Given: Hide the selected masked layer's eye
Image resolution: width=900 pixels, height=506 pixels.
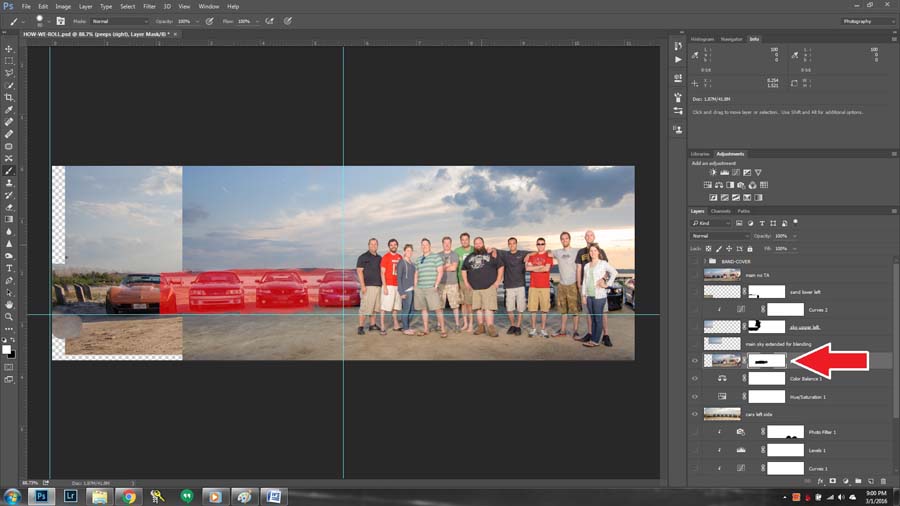Looking at the screenshot, I should click(695, 361).
